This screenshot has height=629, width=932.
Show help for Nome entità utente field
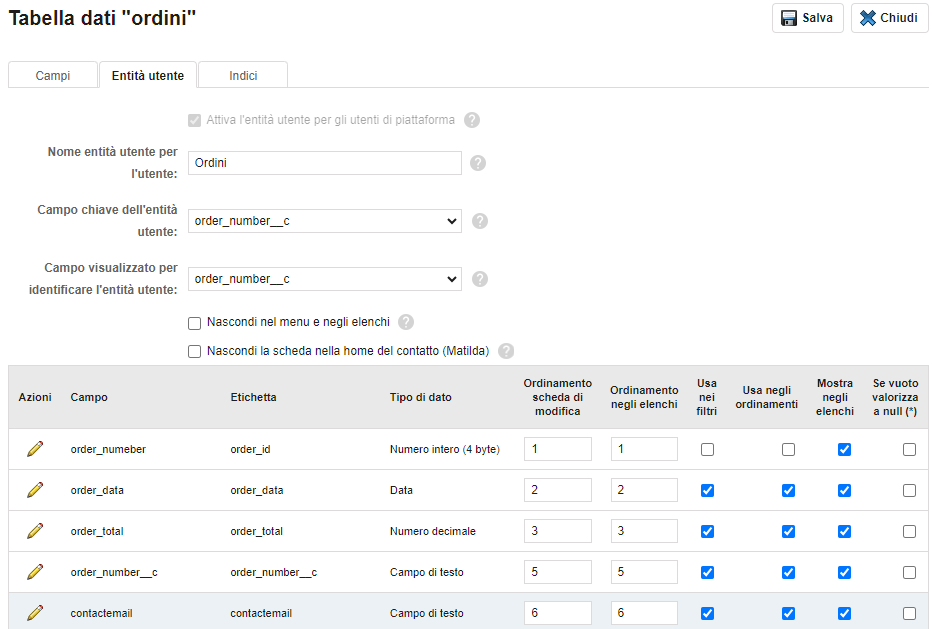[x=478, y=163]
